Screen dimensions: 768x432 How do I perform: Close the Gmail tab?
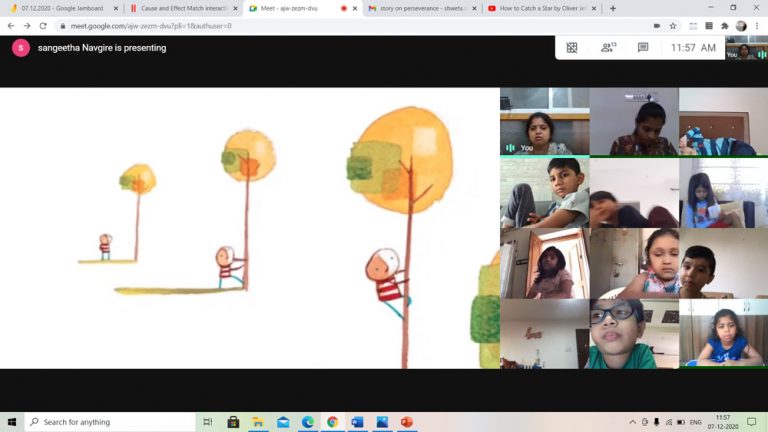[474, 8]
